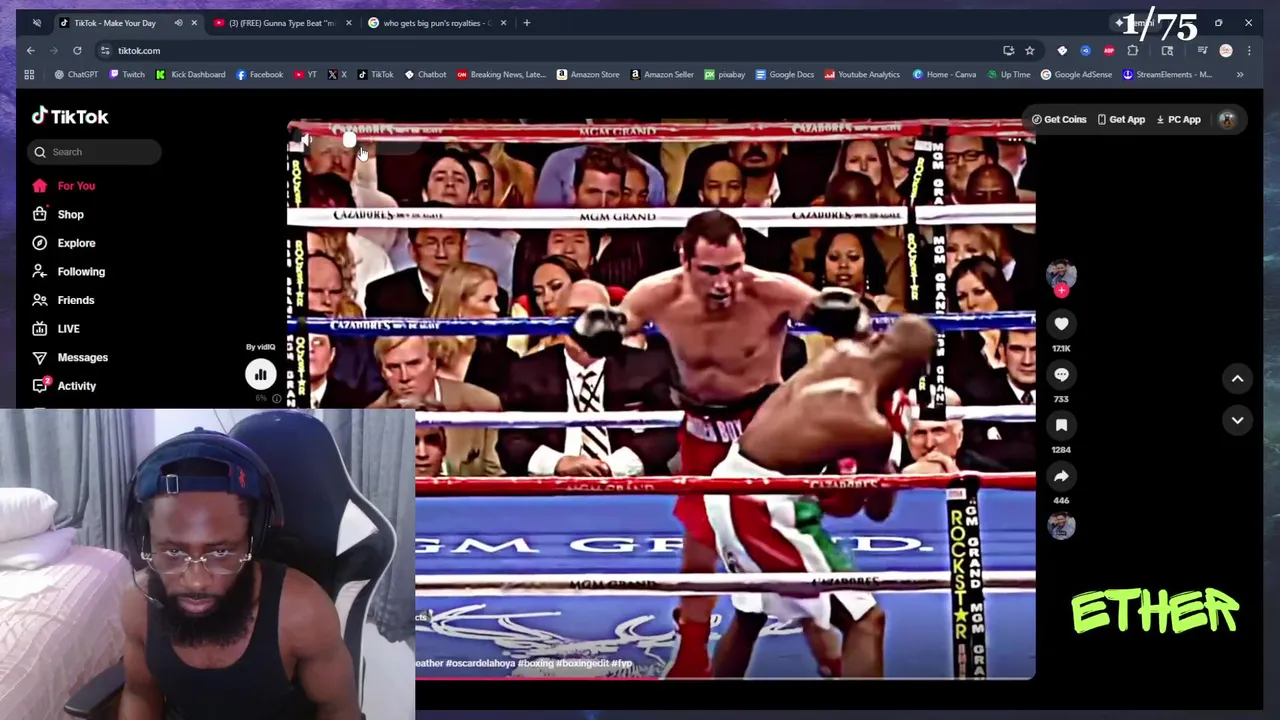Go to the previous video
This screenshot has height=720, width=1280.
click(x=1237, y=378)
